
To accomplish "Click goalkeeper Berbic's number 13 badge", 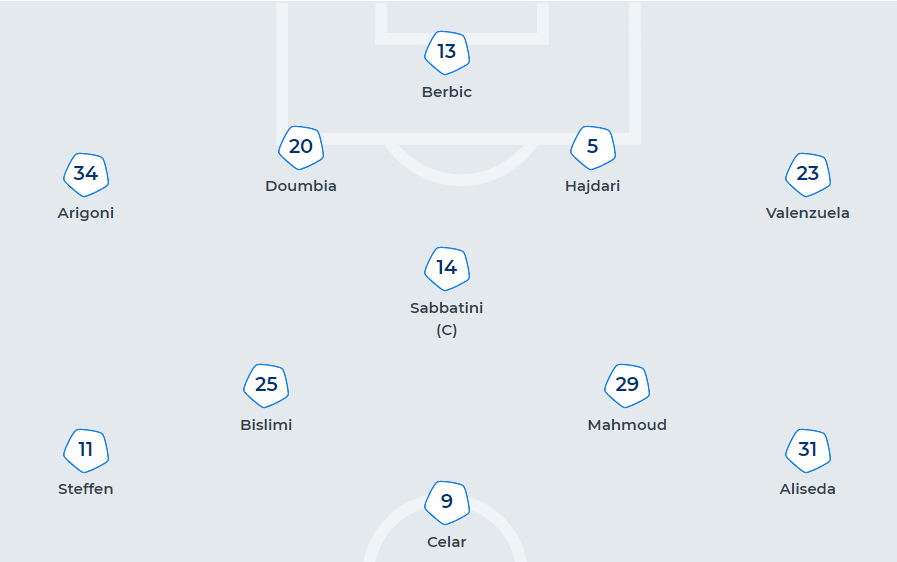I will (x=446, y=52).
